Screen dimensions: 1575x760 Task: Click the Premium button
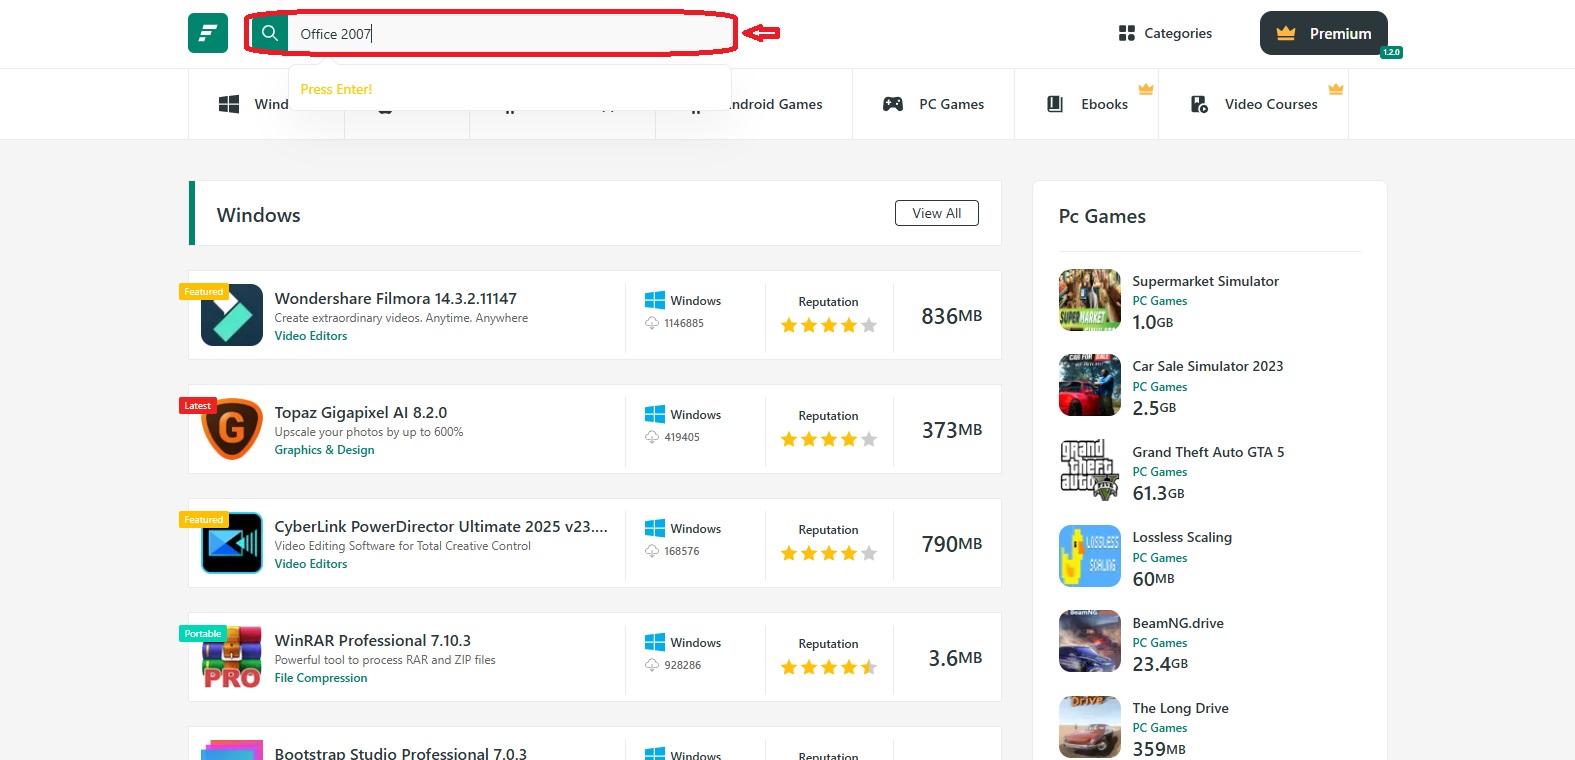[x=1323, y=33]
